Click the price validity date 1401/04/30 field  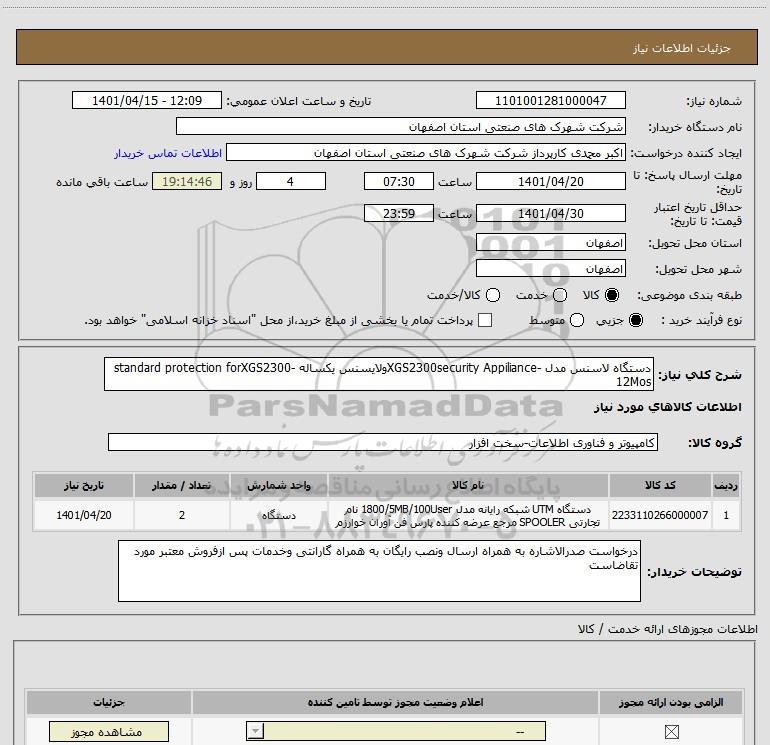click(x=550, y=213)
